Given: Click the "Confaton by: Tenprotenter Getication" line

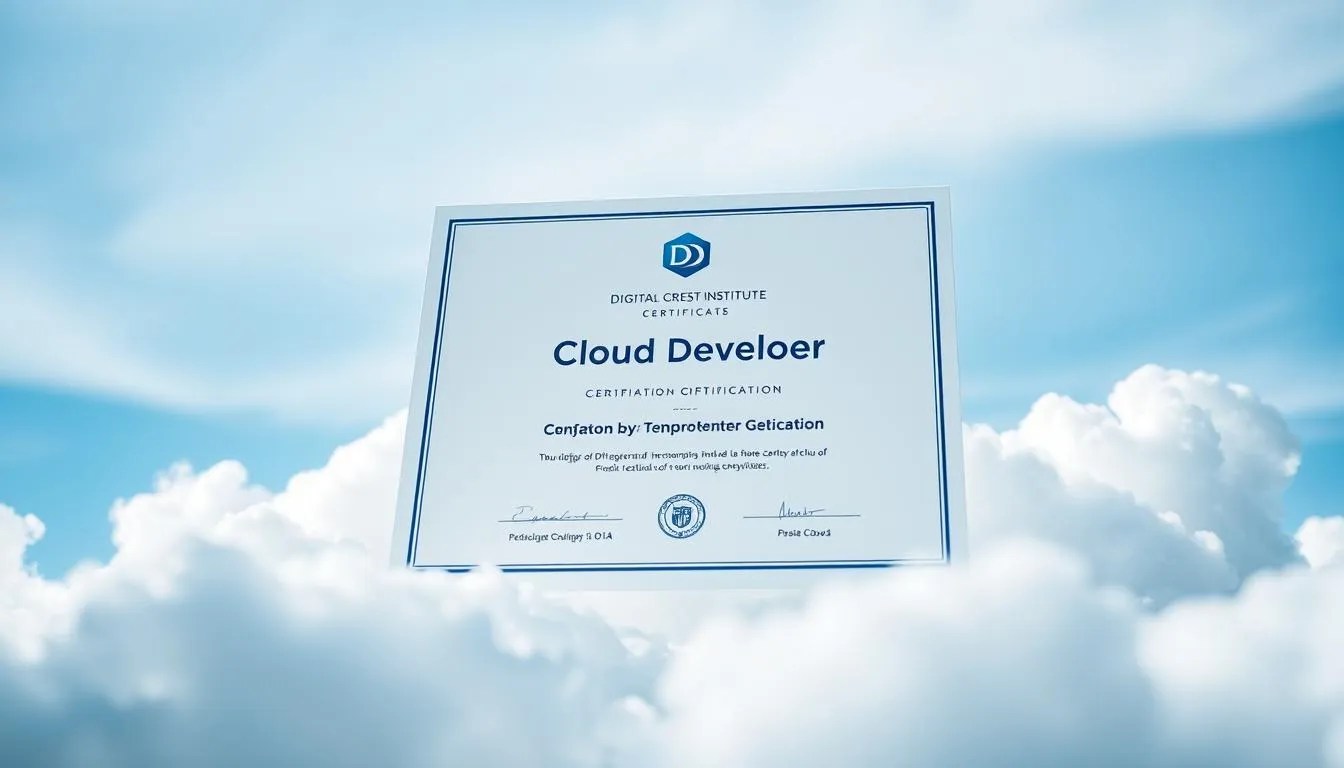Looking at the screenshot, I should coord(683,425).
